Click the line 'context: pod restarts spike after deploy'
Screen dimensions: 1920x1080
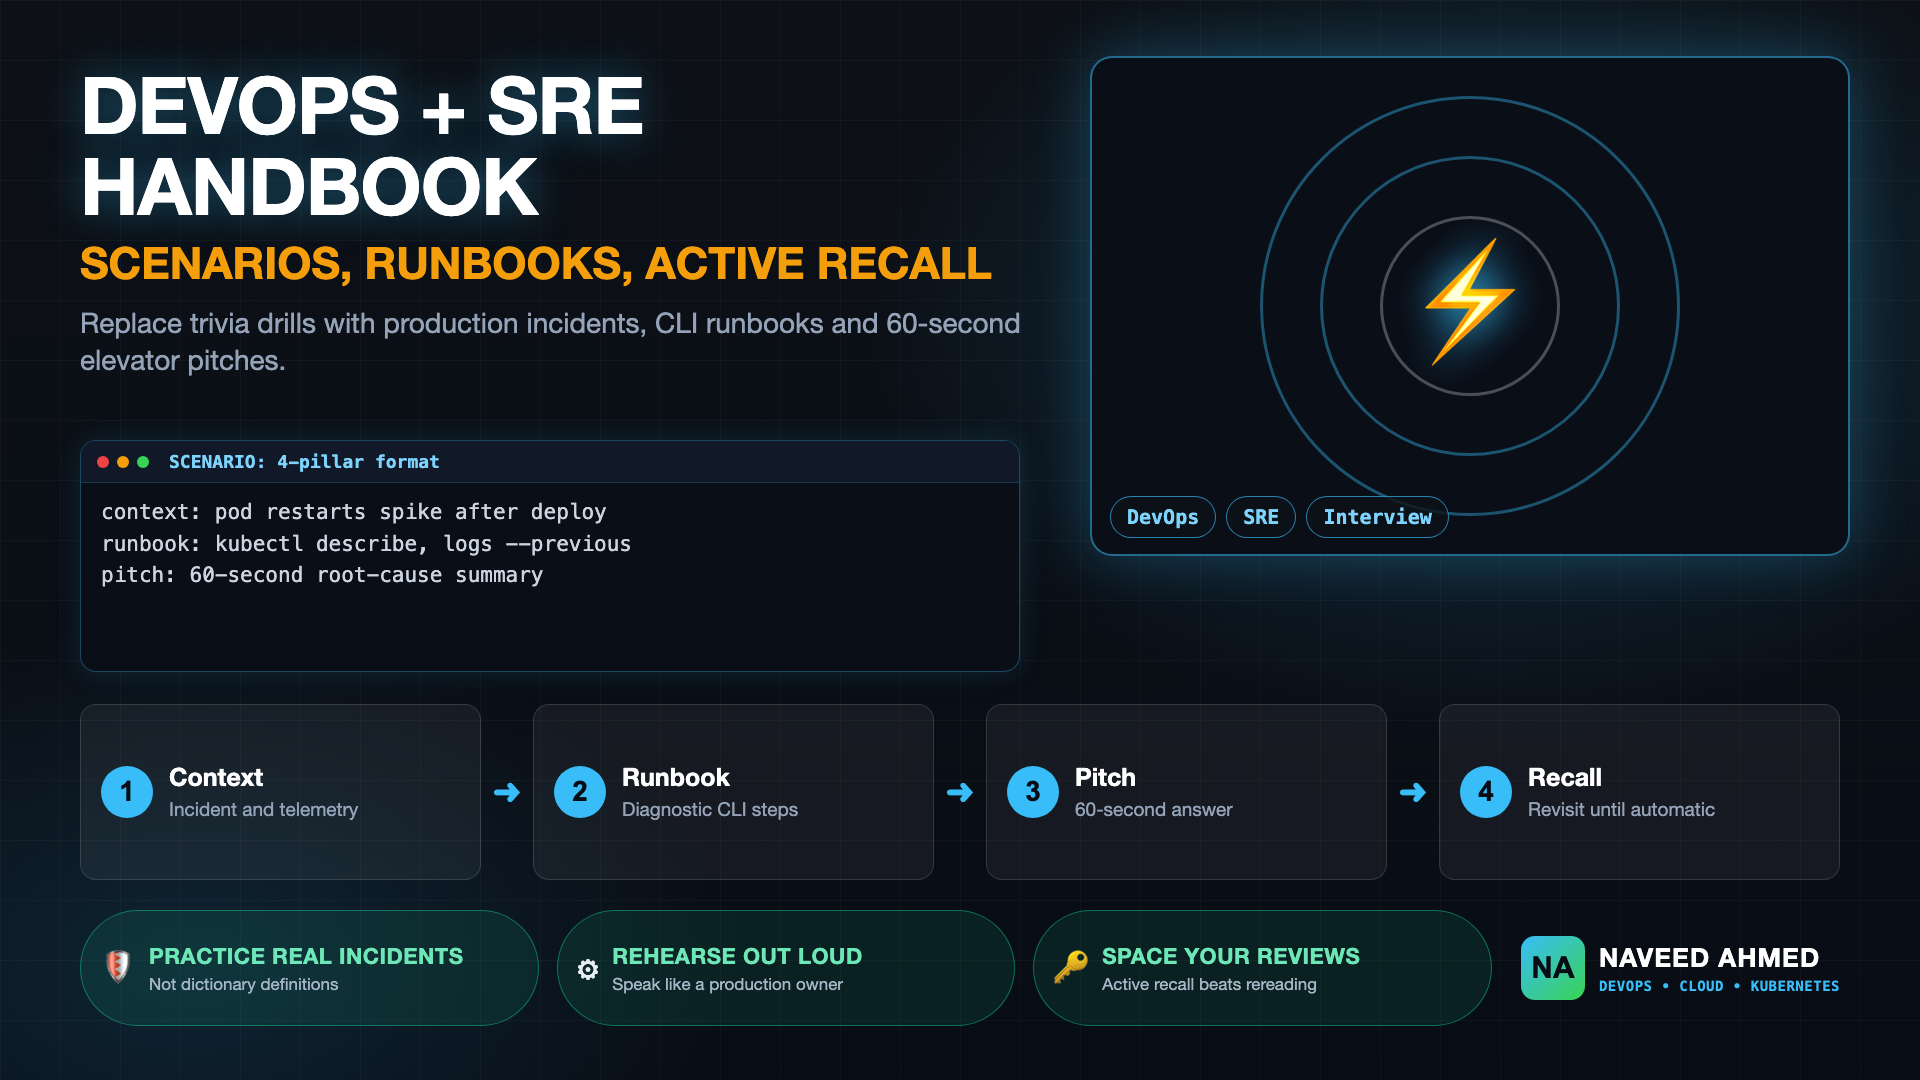click(354, 512)
